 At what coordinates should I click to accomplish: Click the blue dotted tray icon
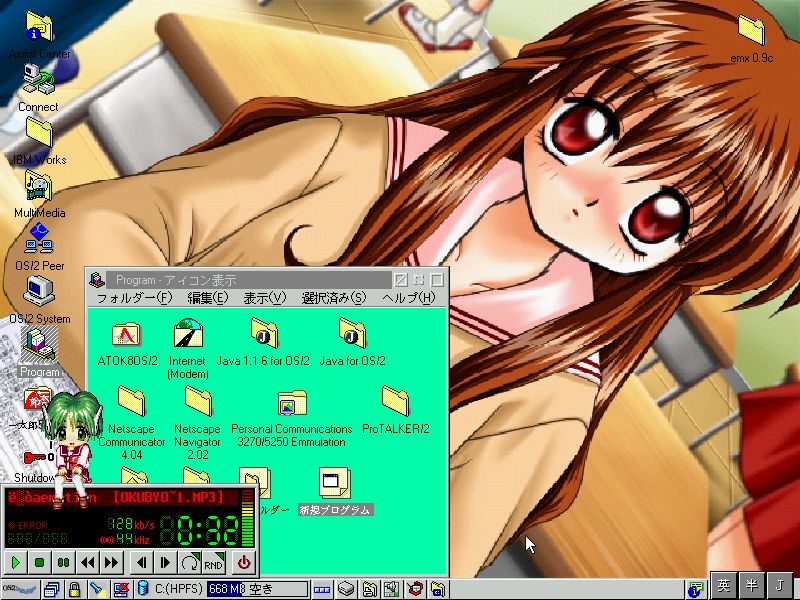[x=322, y=590]
